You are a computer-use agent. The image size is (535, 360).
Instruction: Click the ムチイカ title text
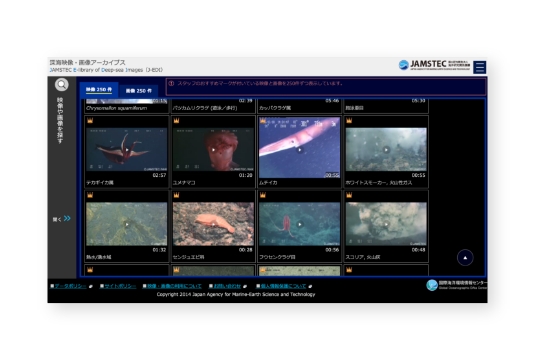point(268,183)
